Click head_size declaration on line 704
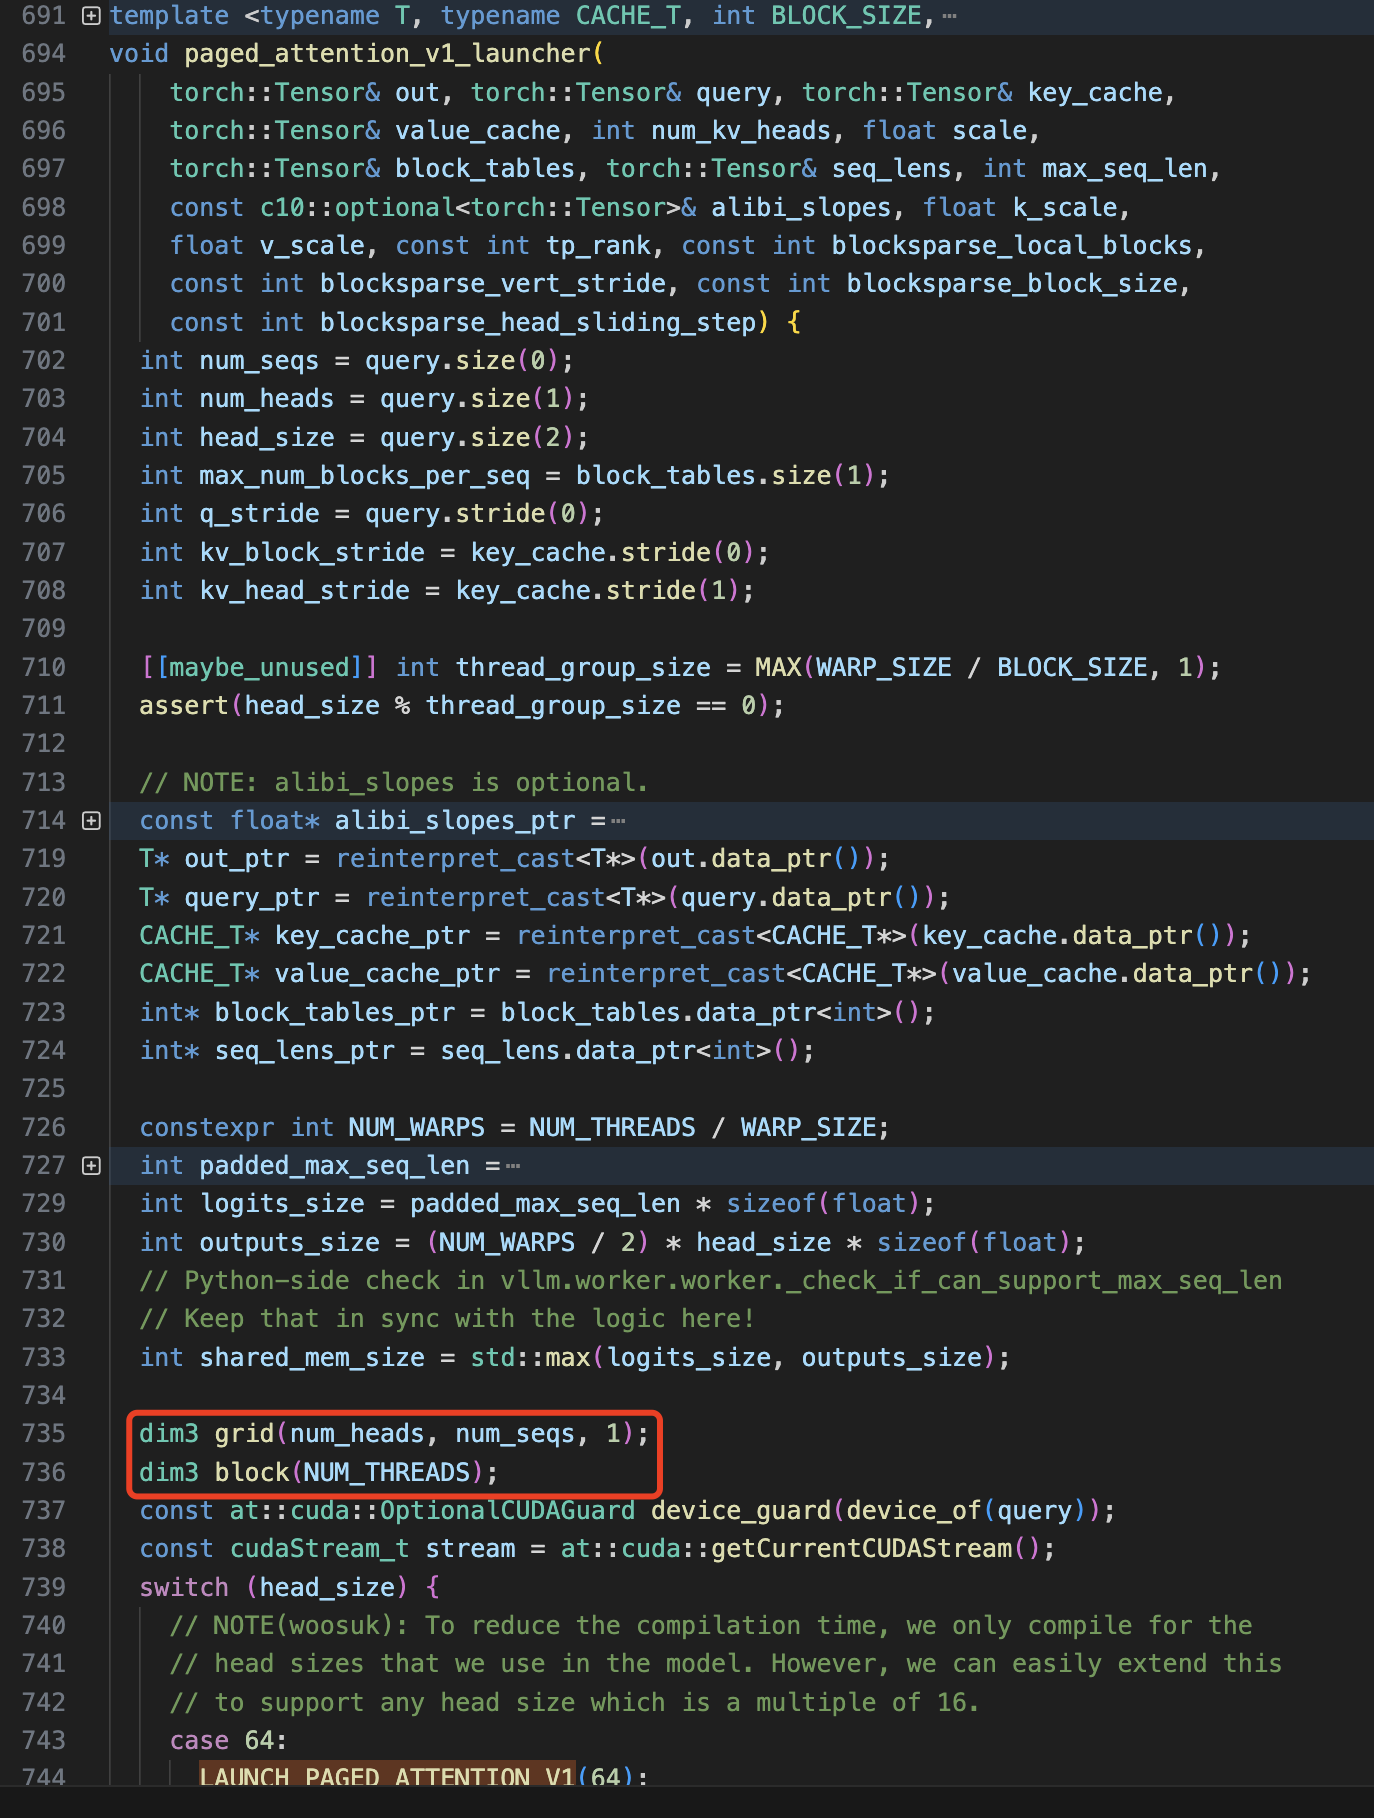 (x=266, y=437)
